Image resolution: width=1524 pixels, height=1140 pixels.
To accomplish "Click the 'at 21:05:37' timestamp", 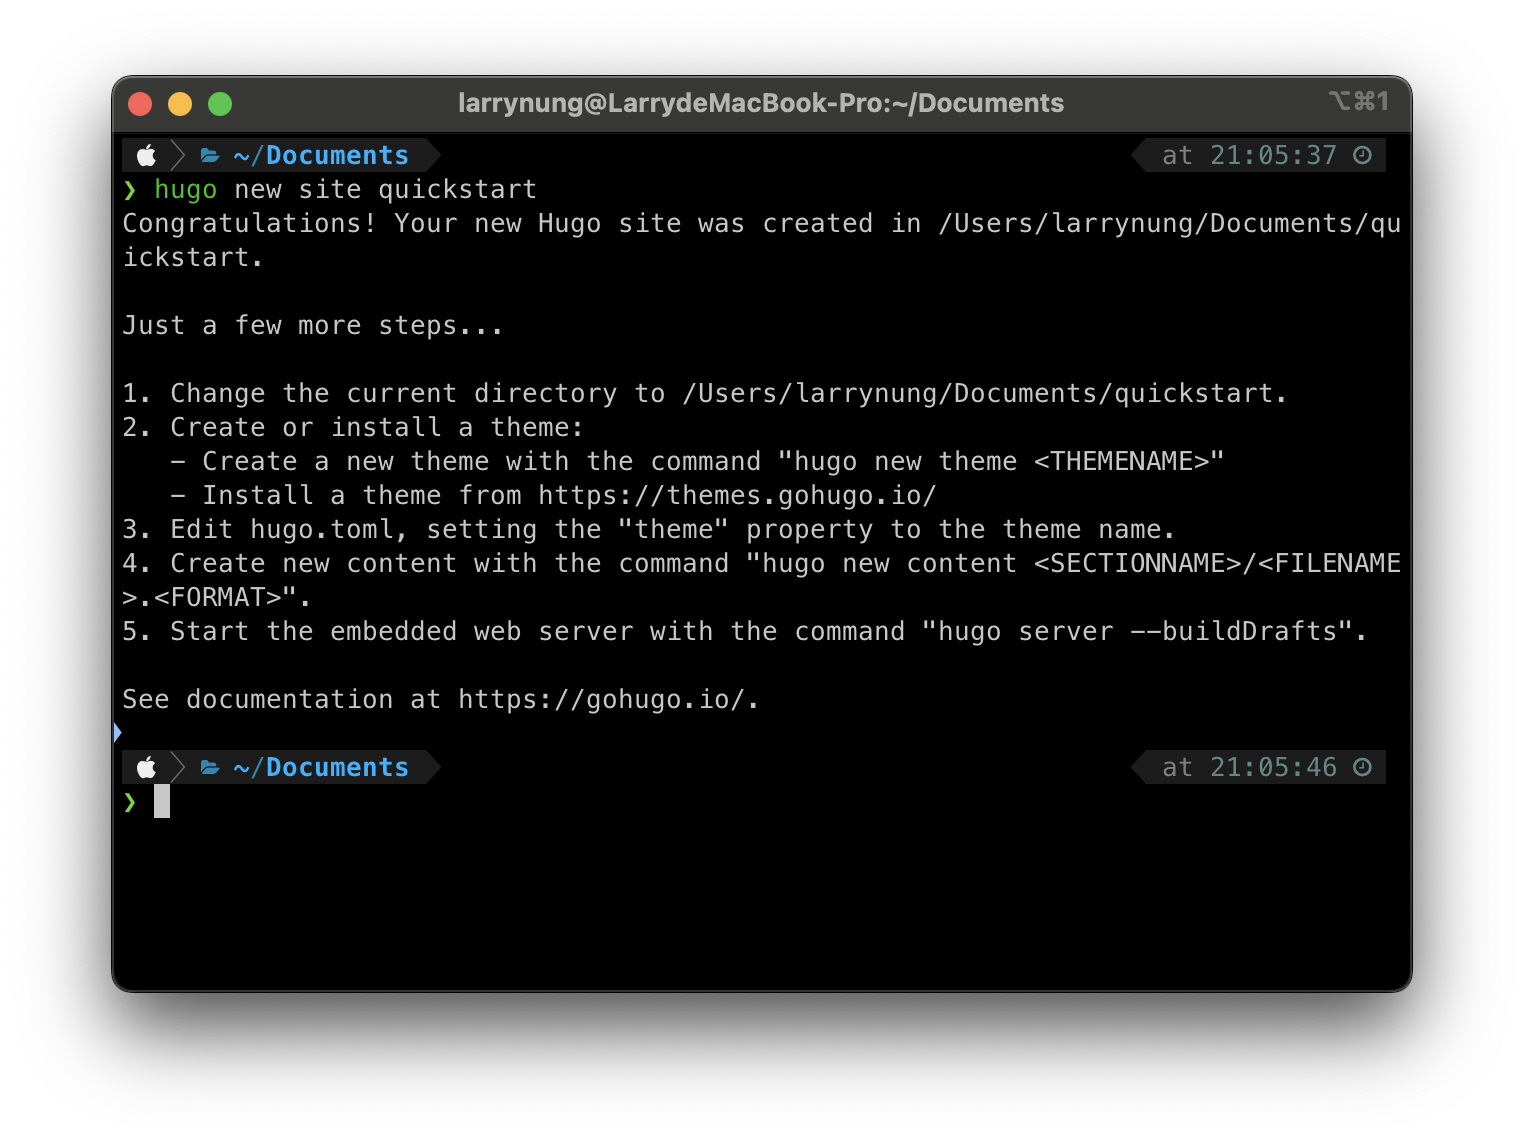I will [1249, 155].
